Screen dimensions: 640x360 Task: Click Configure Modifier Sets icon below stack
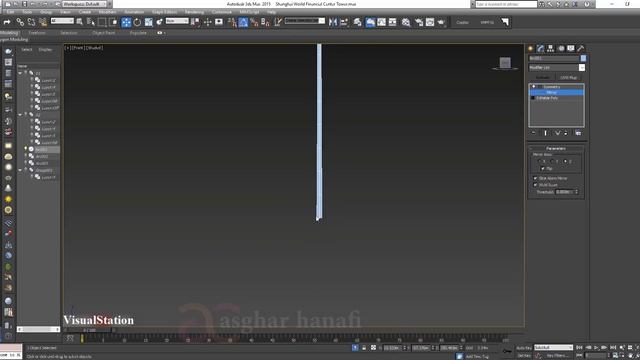tap(578, 133)
